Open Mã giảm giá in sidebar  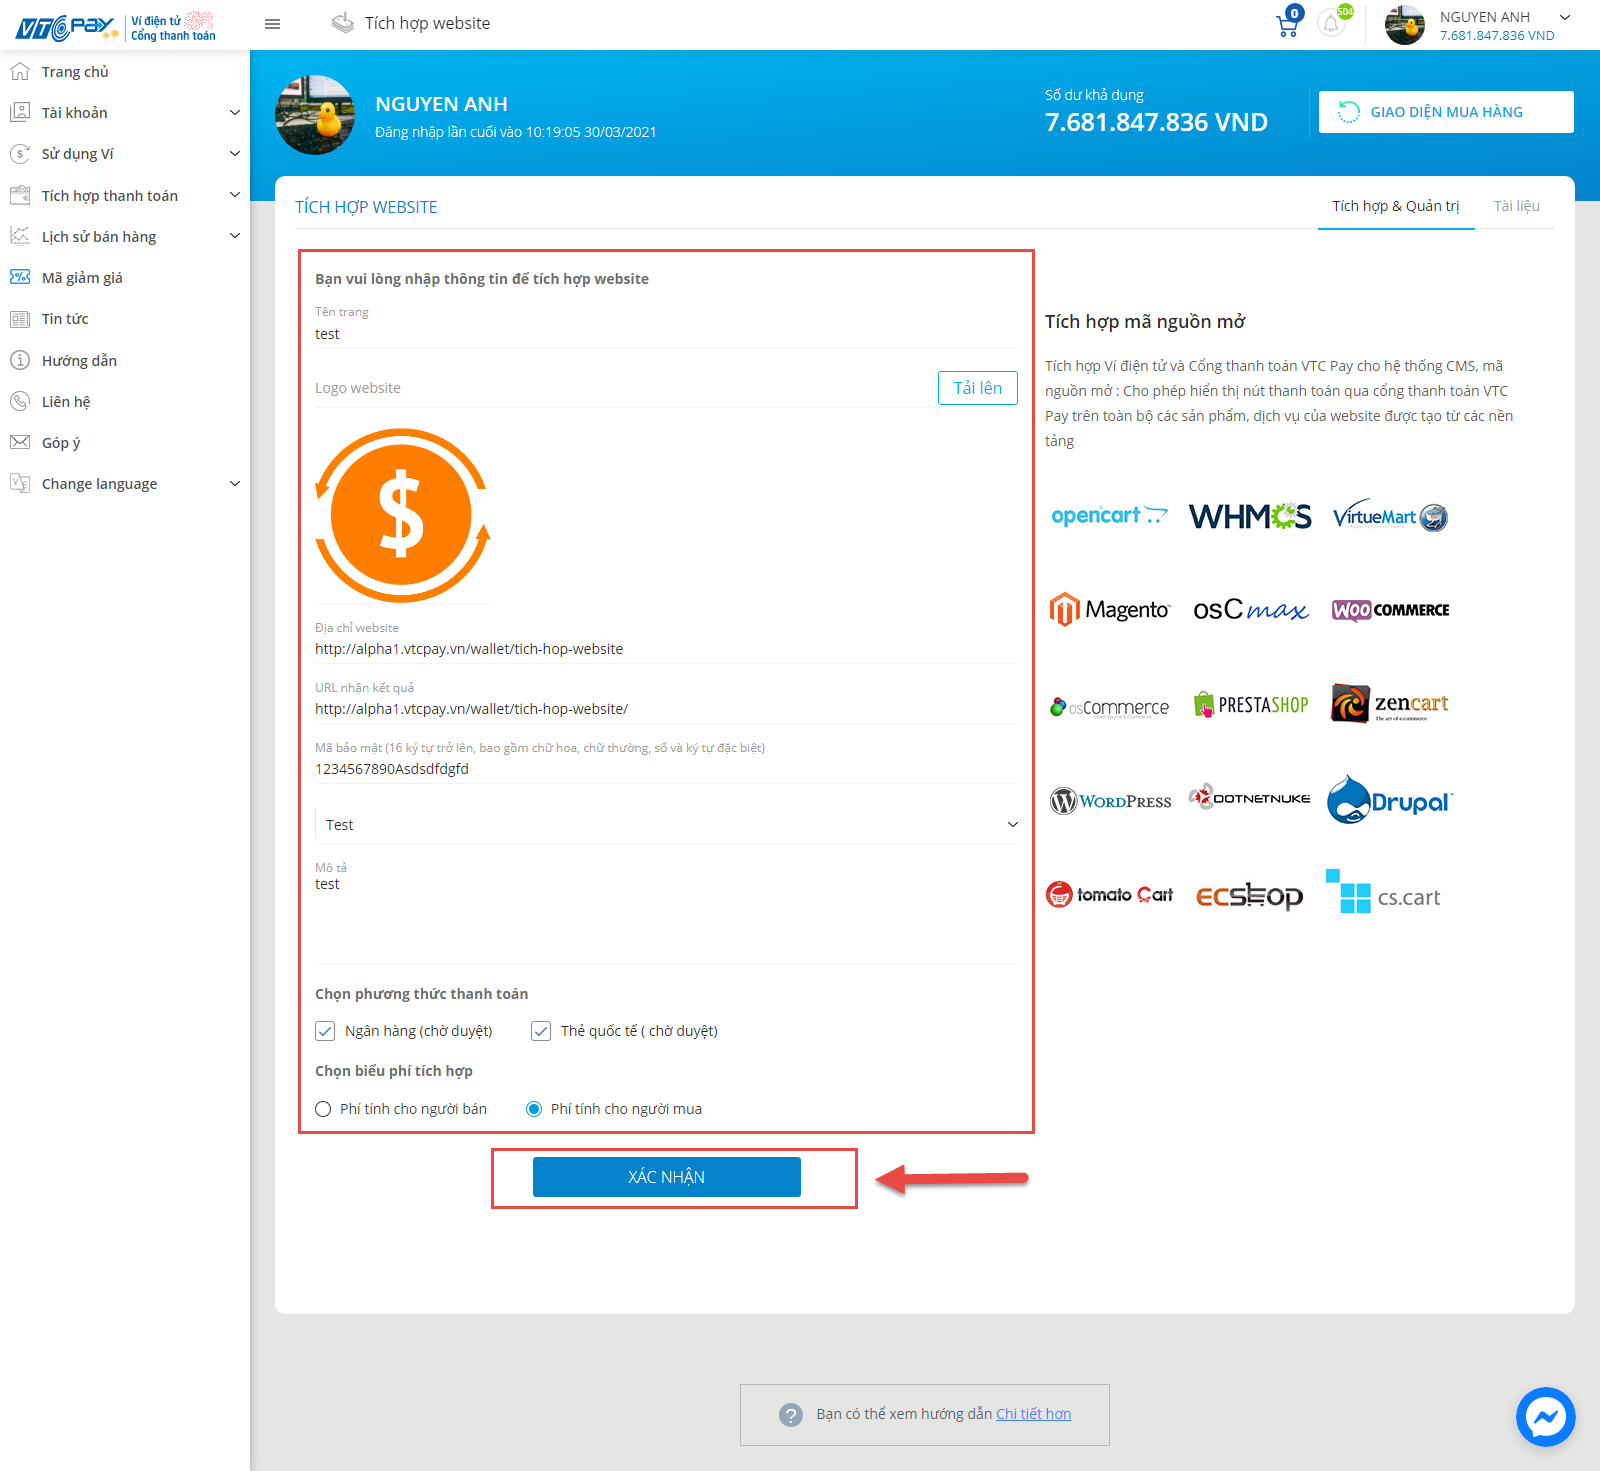[x=82, y=278]
